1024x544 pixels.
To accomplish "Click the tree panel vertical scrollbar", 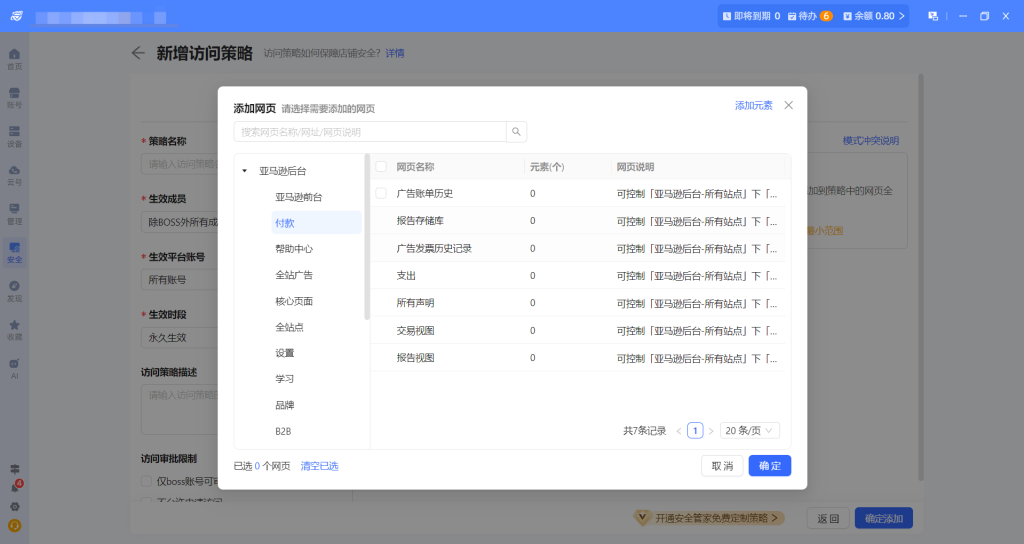I will click(367, 240).
